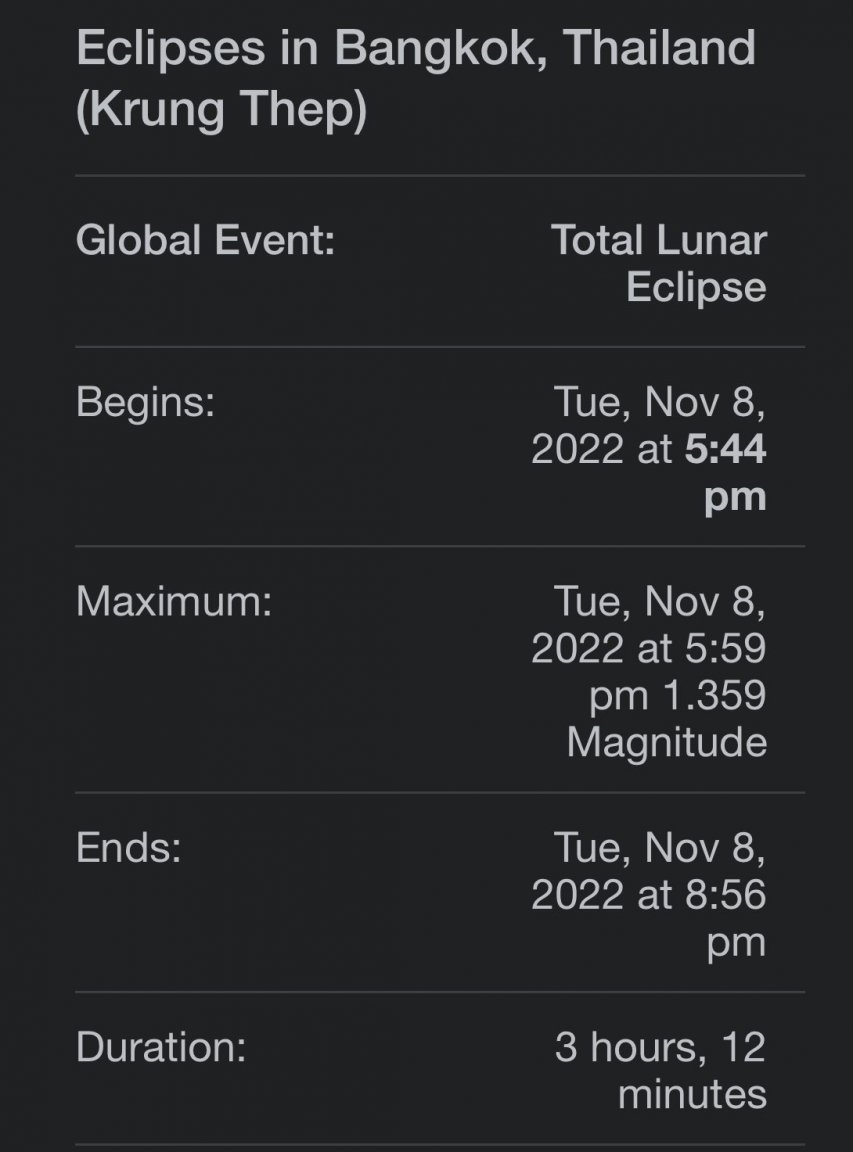Click the word minutes in the Duration row

(x=692, y=1095)
